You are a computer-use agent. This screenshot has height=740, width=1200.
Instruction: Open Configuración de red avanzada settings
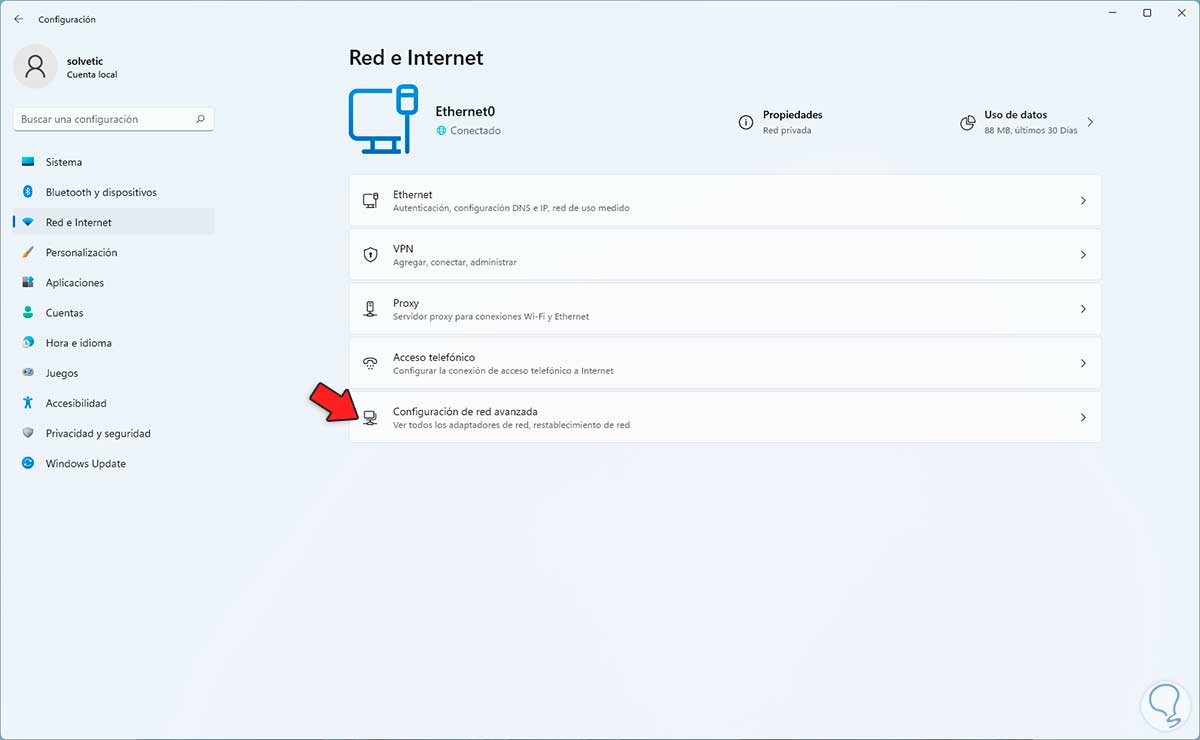725,417
